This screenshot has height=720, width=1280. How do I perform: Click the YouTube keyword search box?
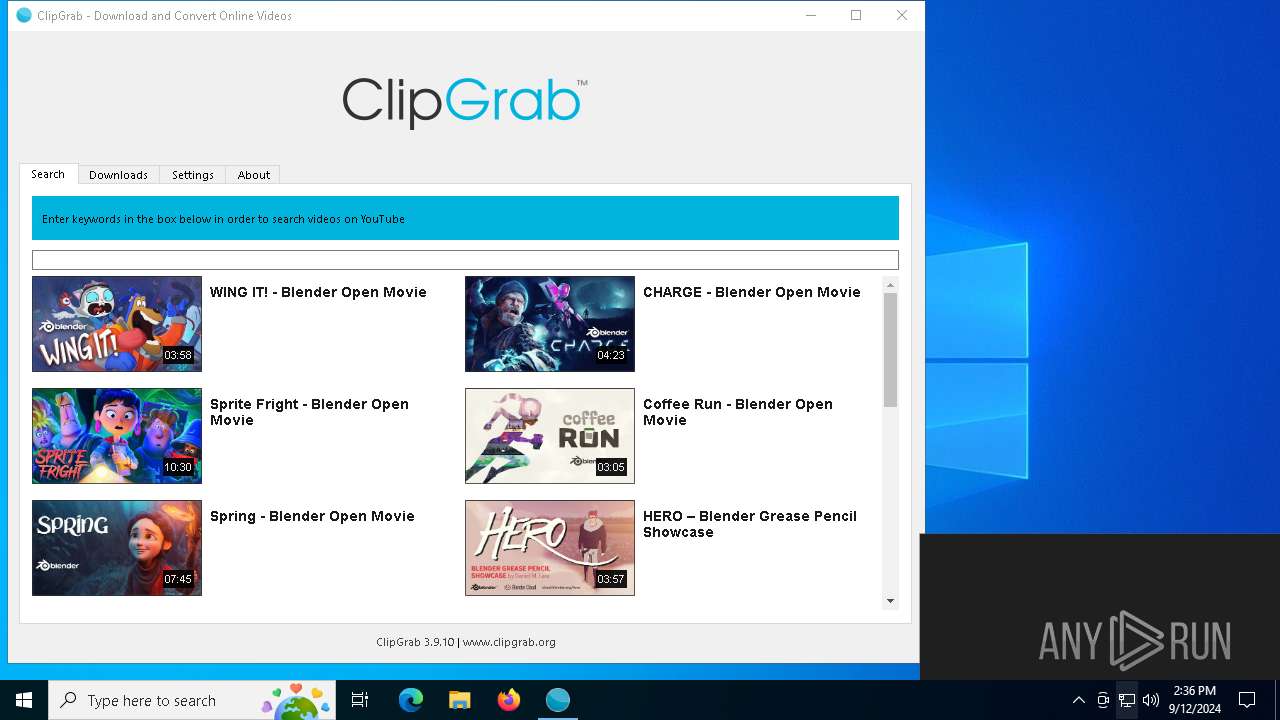(465, 260)
